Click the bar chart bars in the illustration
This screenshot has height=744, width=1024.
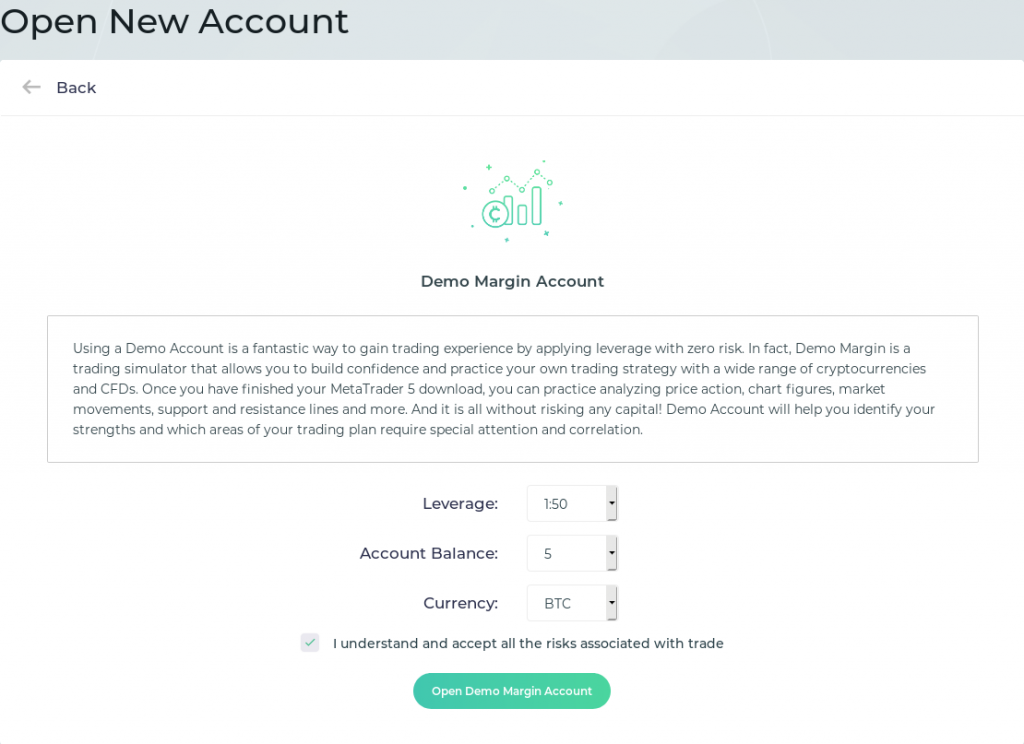click(x=529, y=206)
